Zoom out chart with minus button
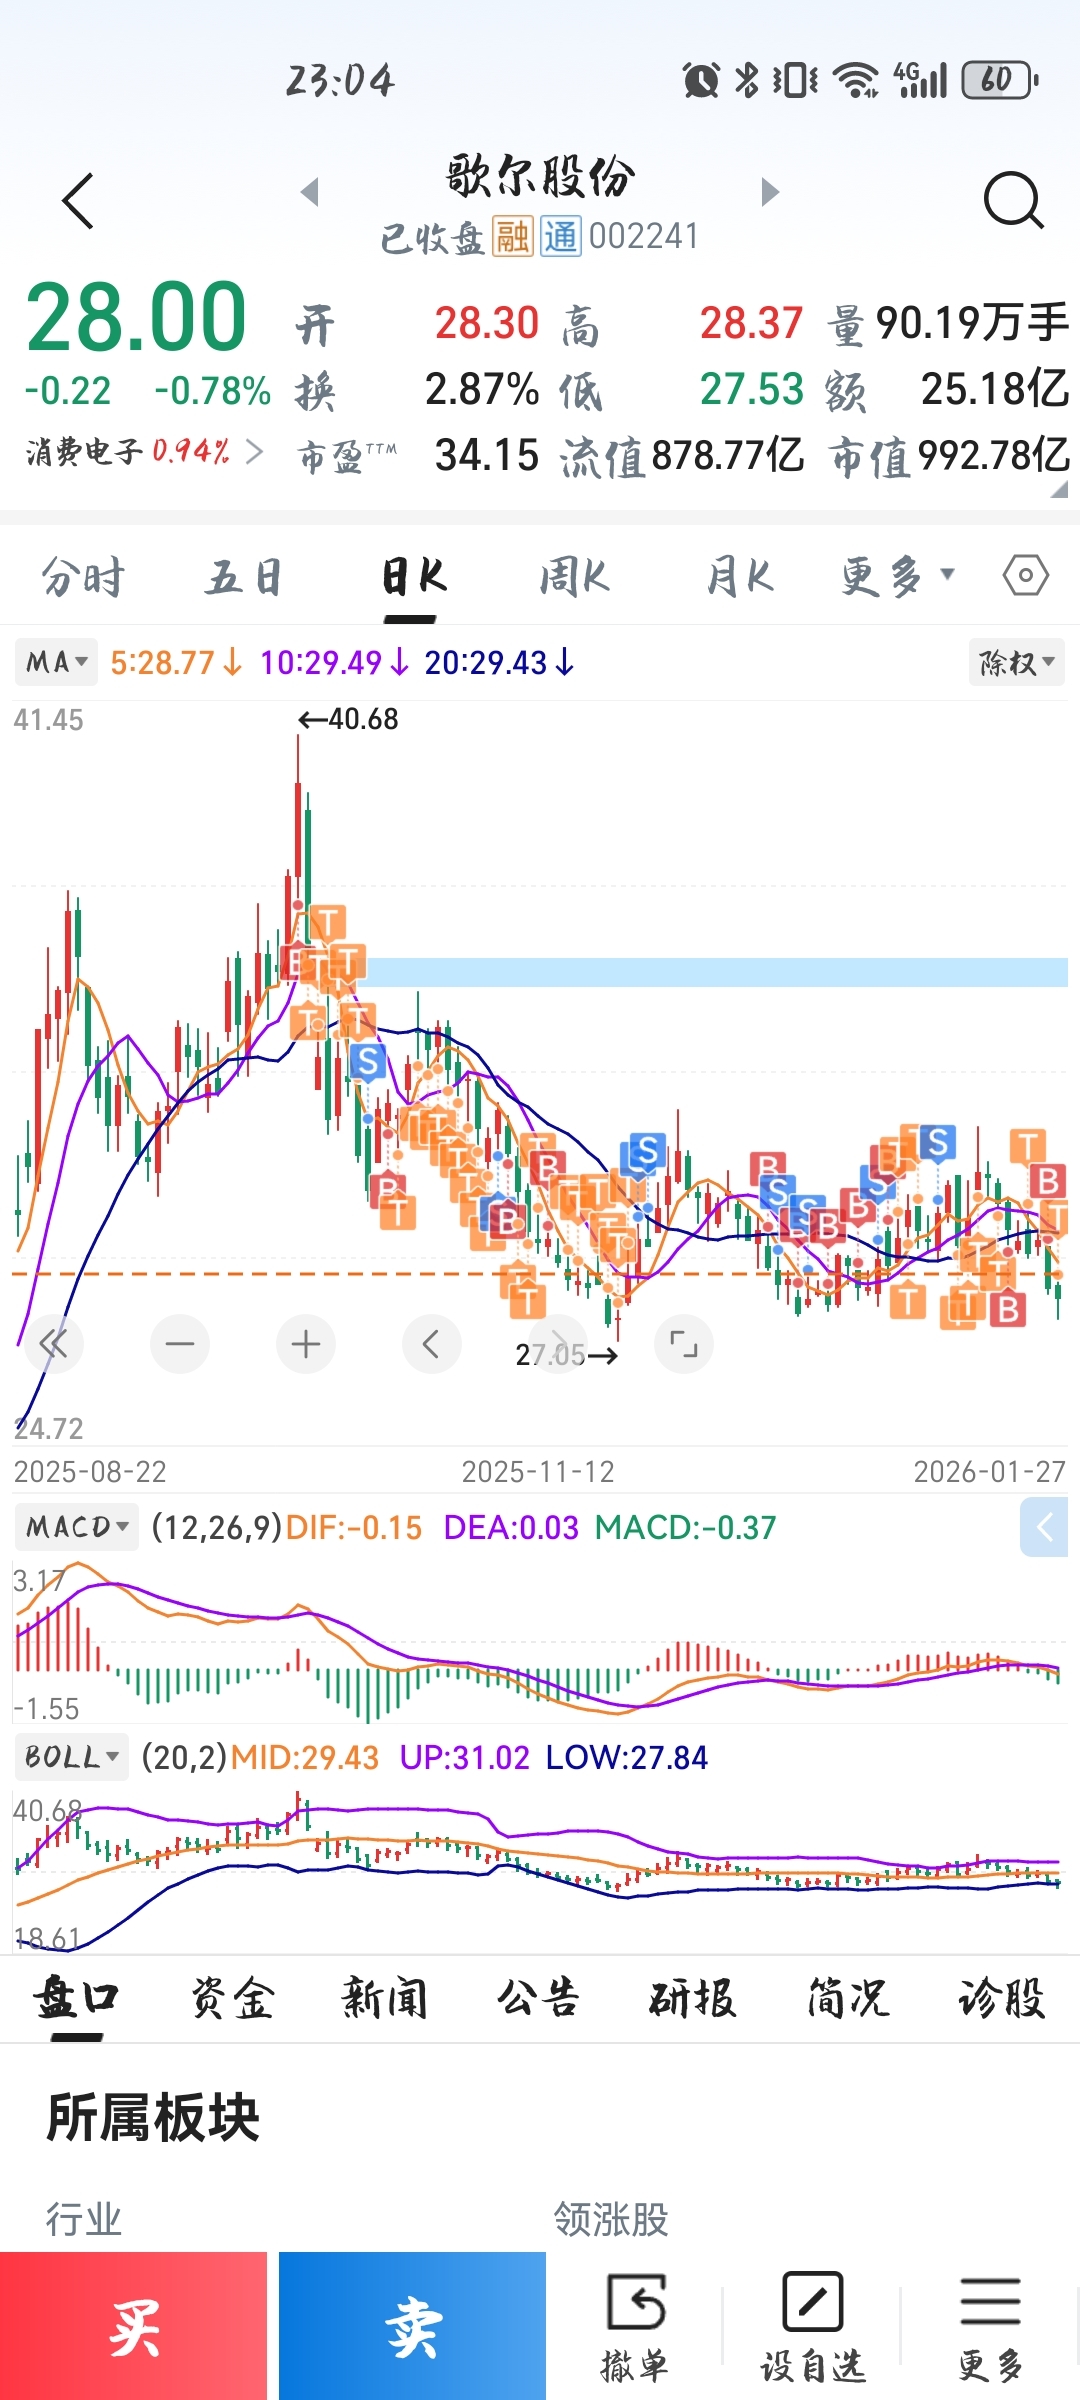1080x2400 pixels. (180, 1344)
